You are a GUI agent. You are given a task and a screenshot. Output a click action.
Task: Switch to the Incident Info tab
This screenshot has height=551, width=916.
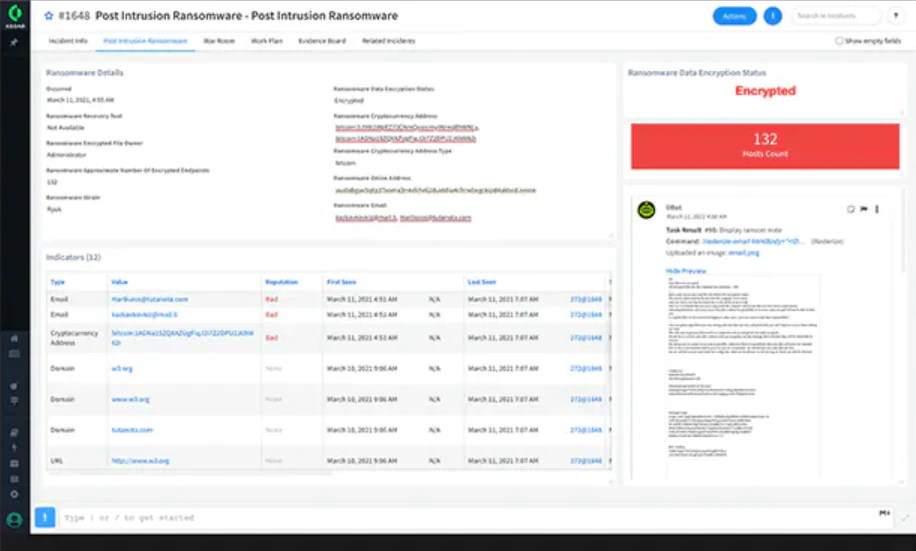[68, 41]
